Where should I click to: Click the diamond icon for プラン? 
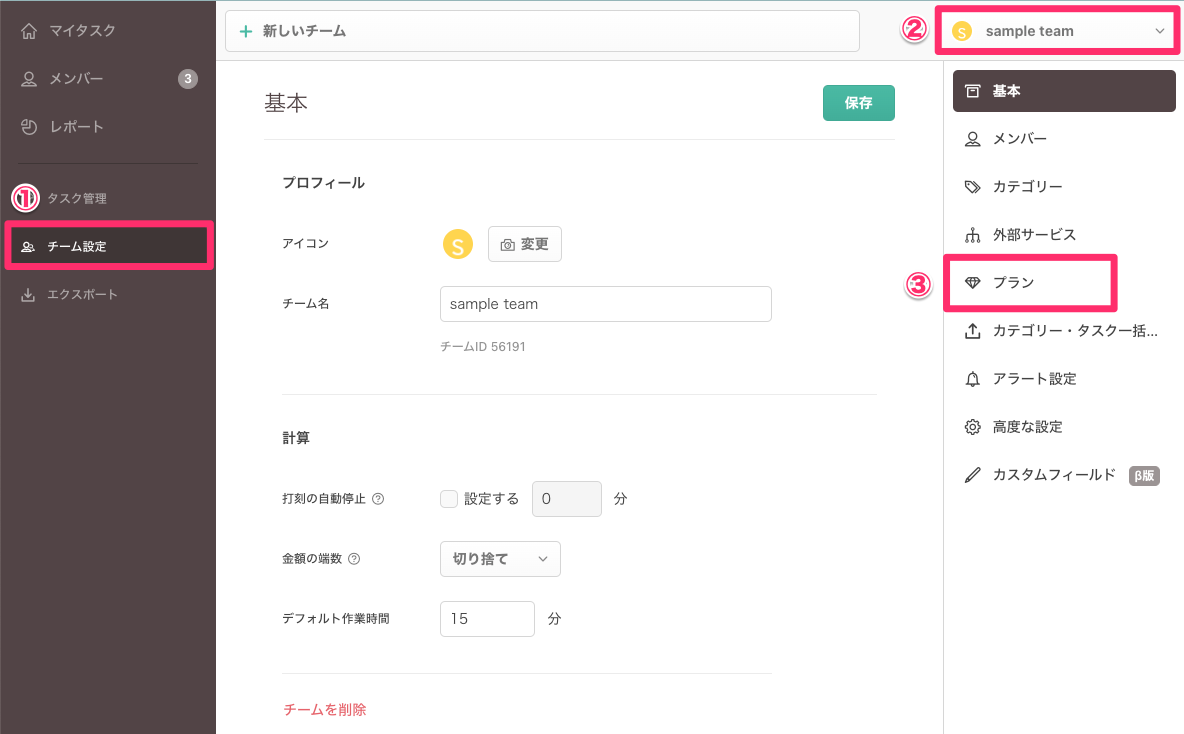click(972, 283)
